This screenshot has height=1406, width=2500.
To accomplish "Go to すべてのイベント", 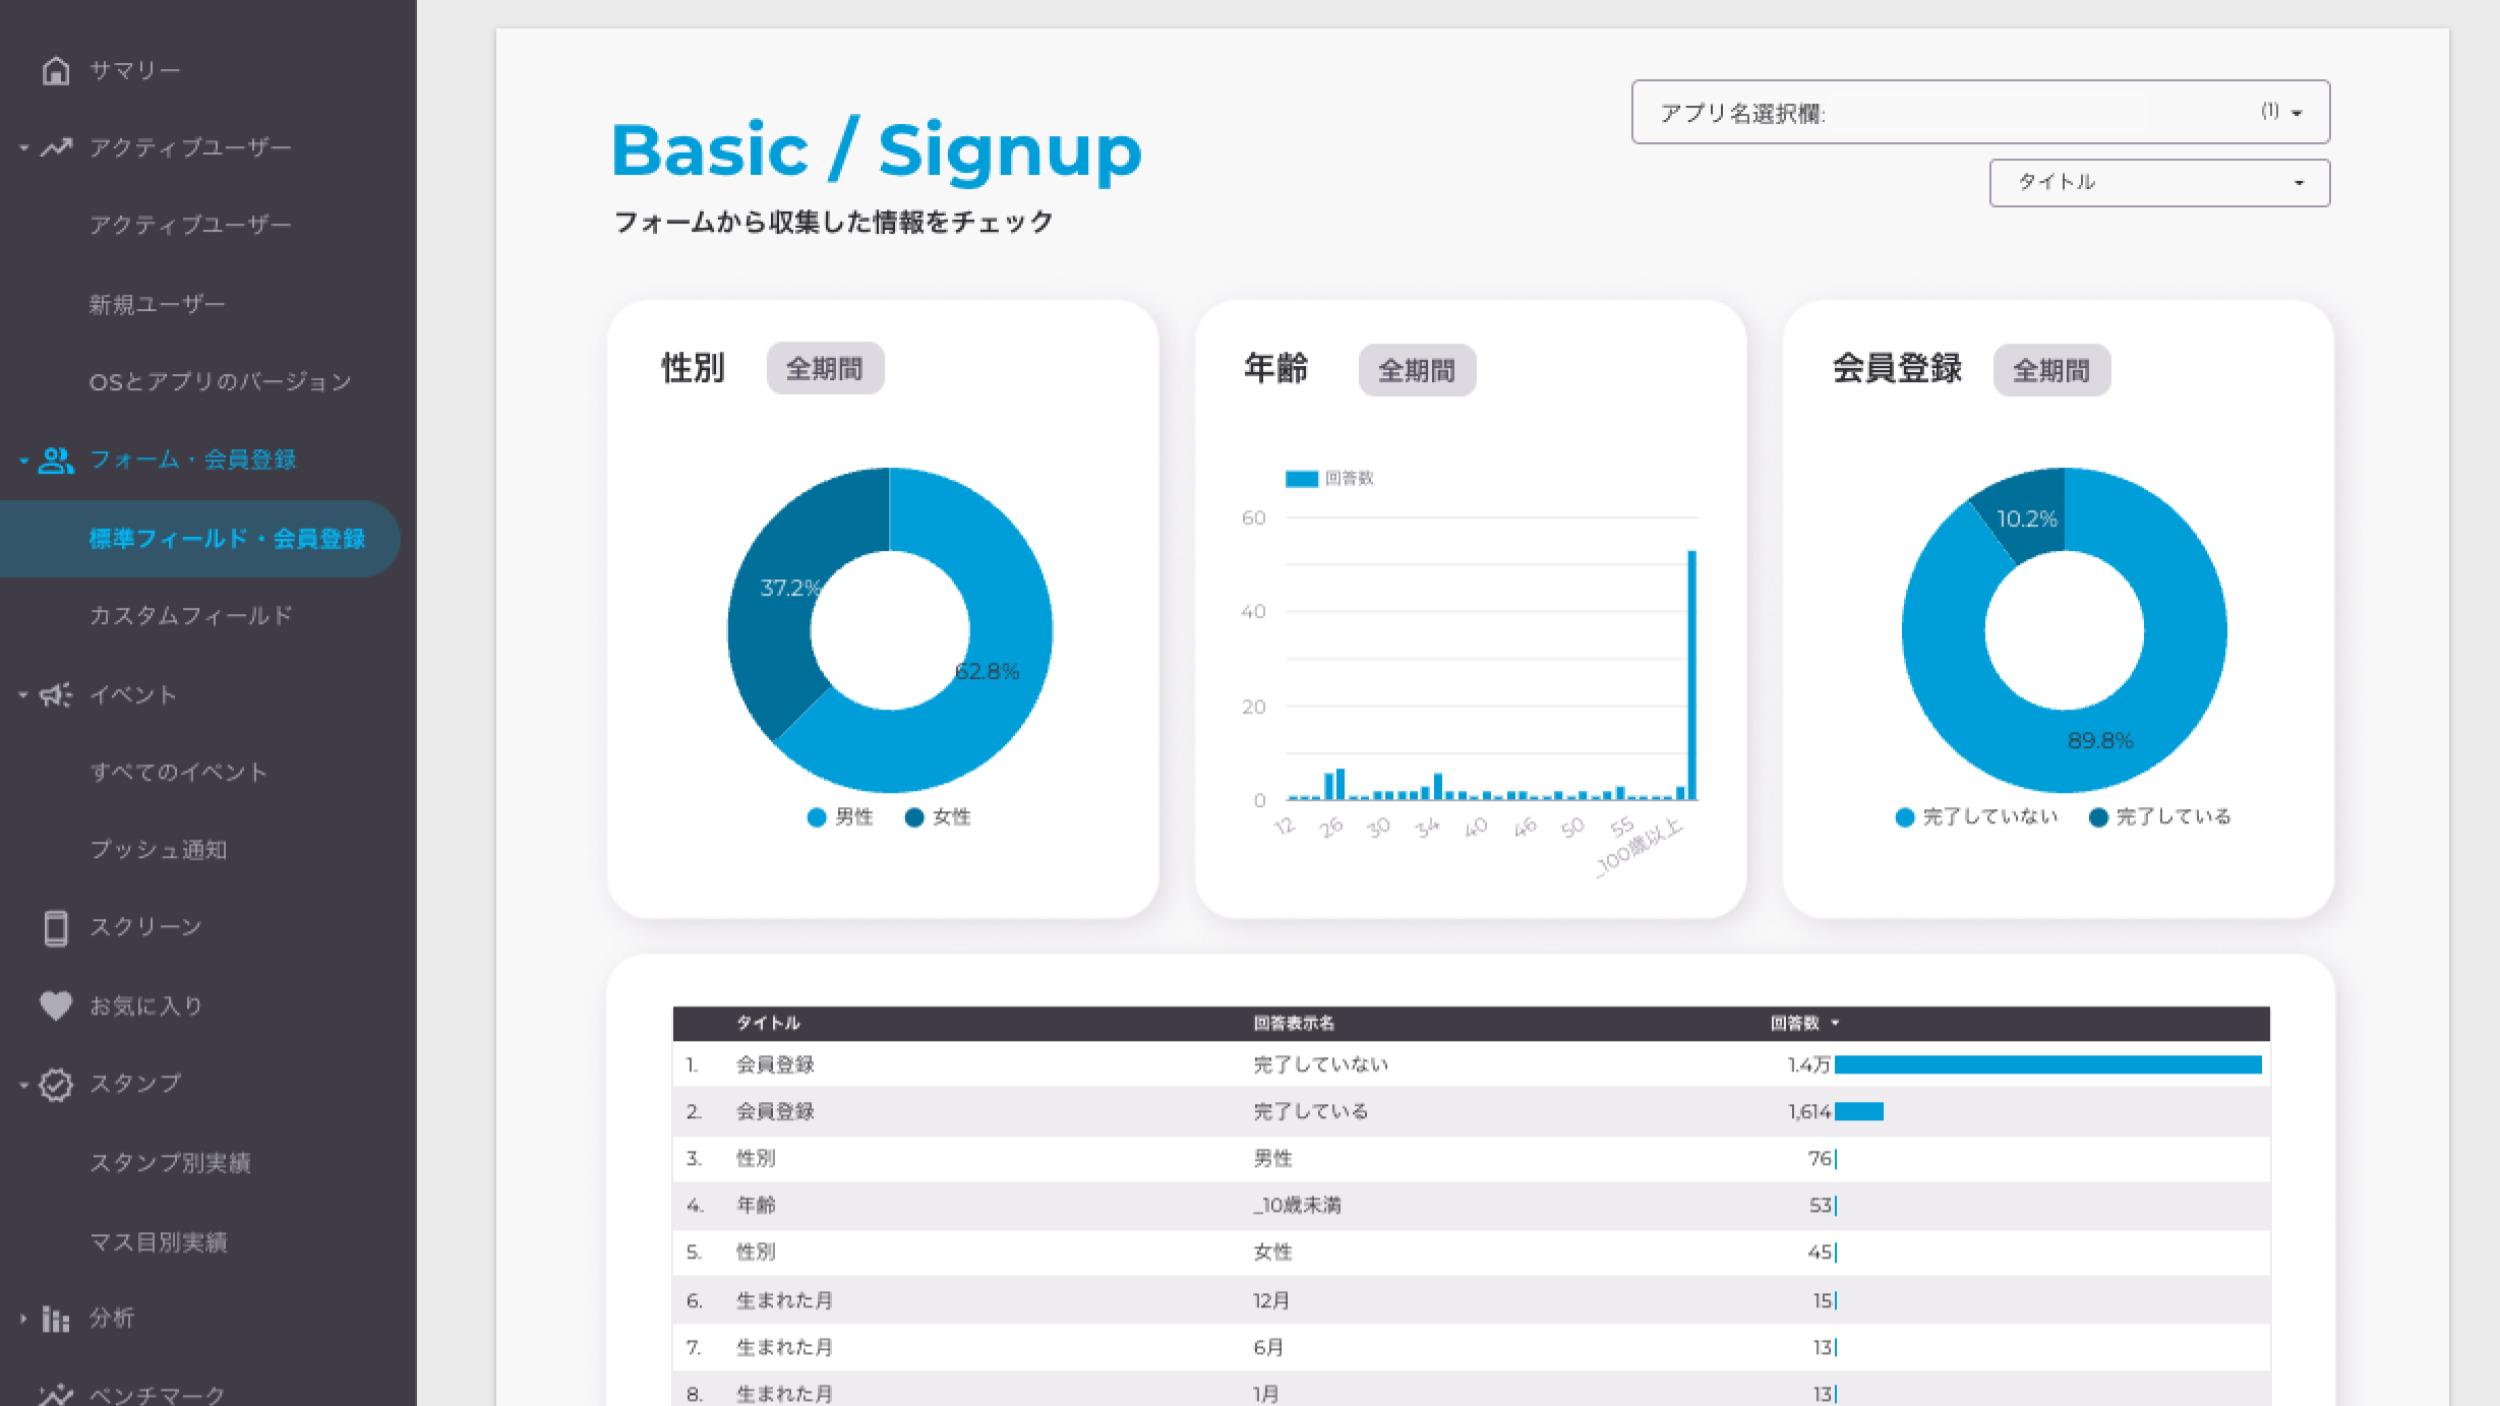I will pyautogui.click(x=179, y=772).
